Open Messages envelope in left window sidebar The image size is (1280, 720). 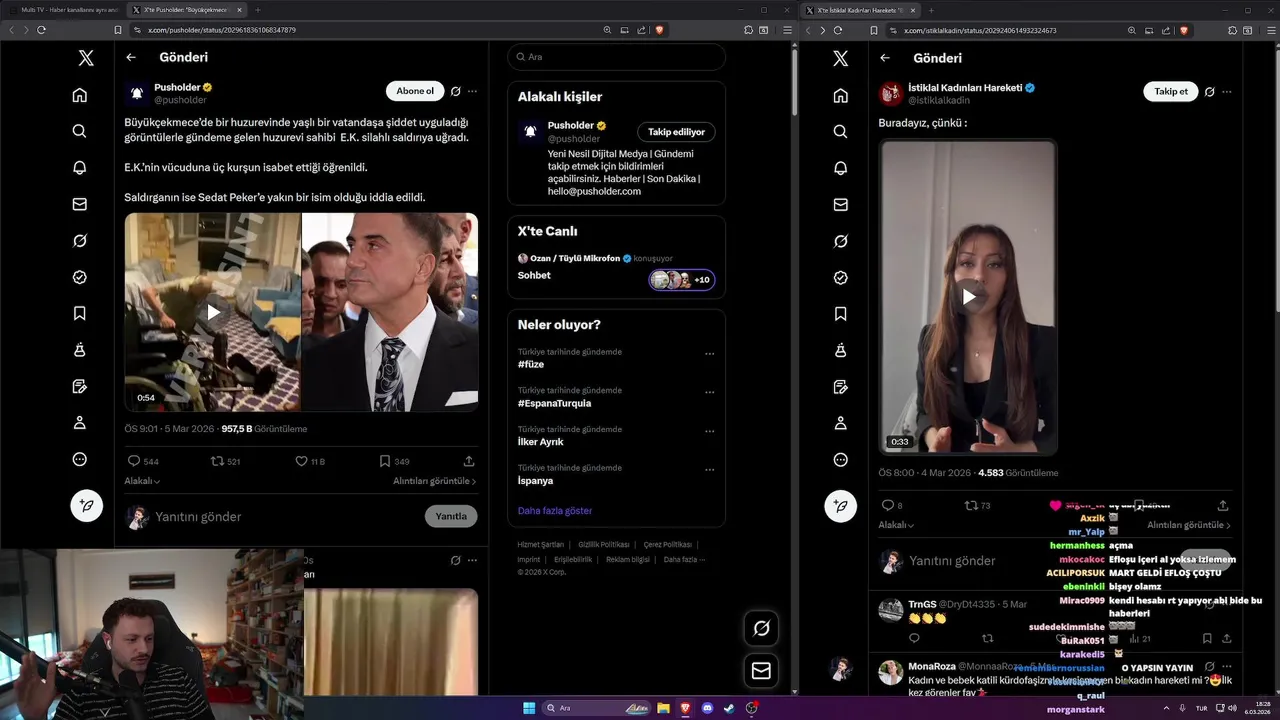pos(80,204)
